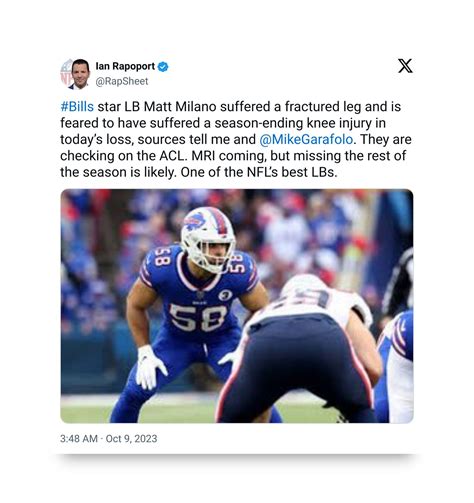Click the @RapSheet handle
Viewport: 474px width, 503px height.
pos(122,81)
